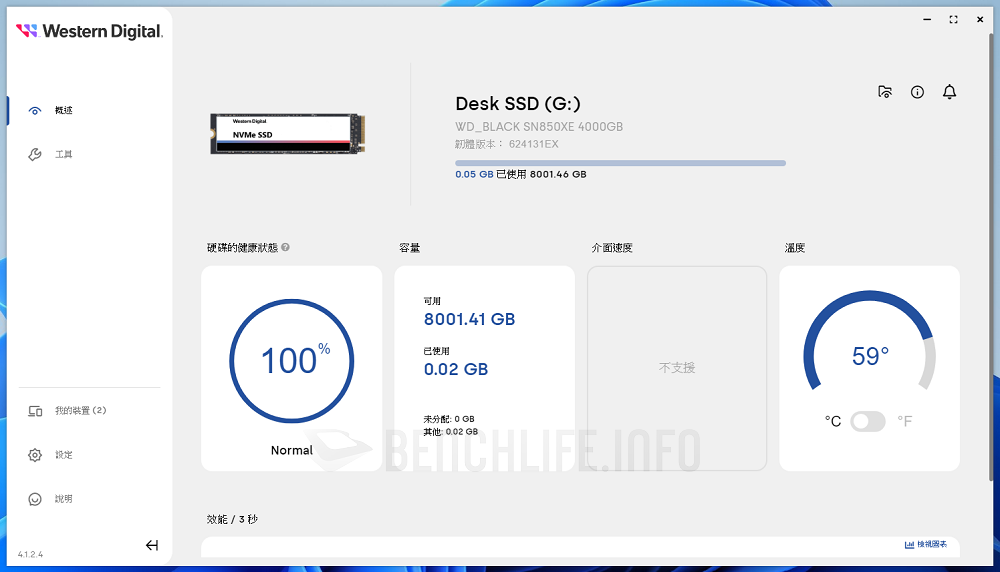Click the 其他: 0.02 GB text
Viewport: 1000px width, 572px height.
pyautogui.click(x=451, y=432)
